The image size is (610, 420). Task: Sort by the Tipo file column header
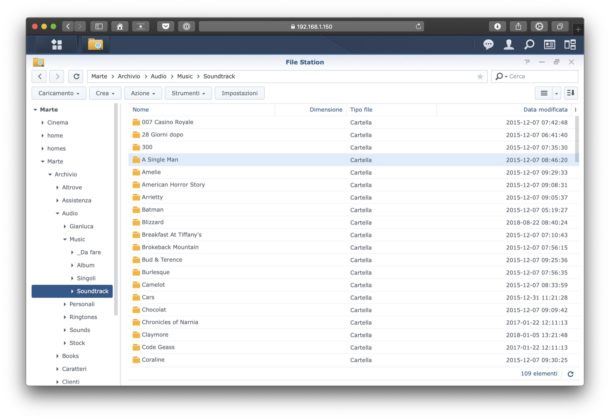coord(391,110)
